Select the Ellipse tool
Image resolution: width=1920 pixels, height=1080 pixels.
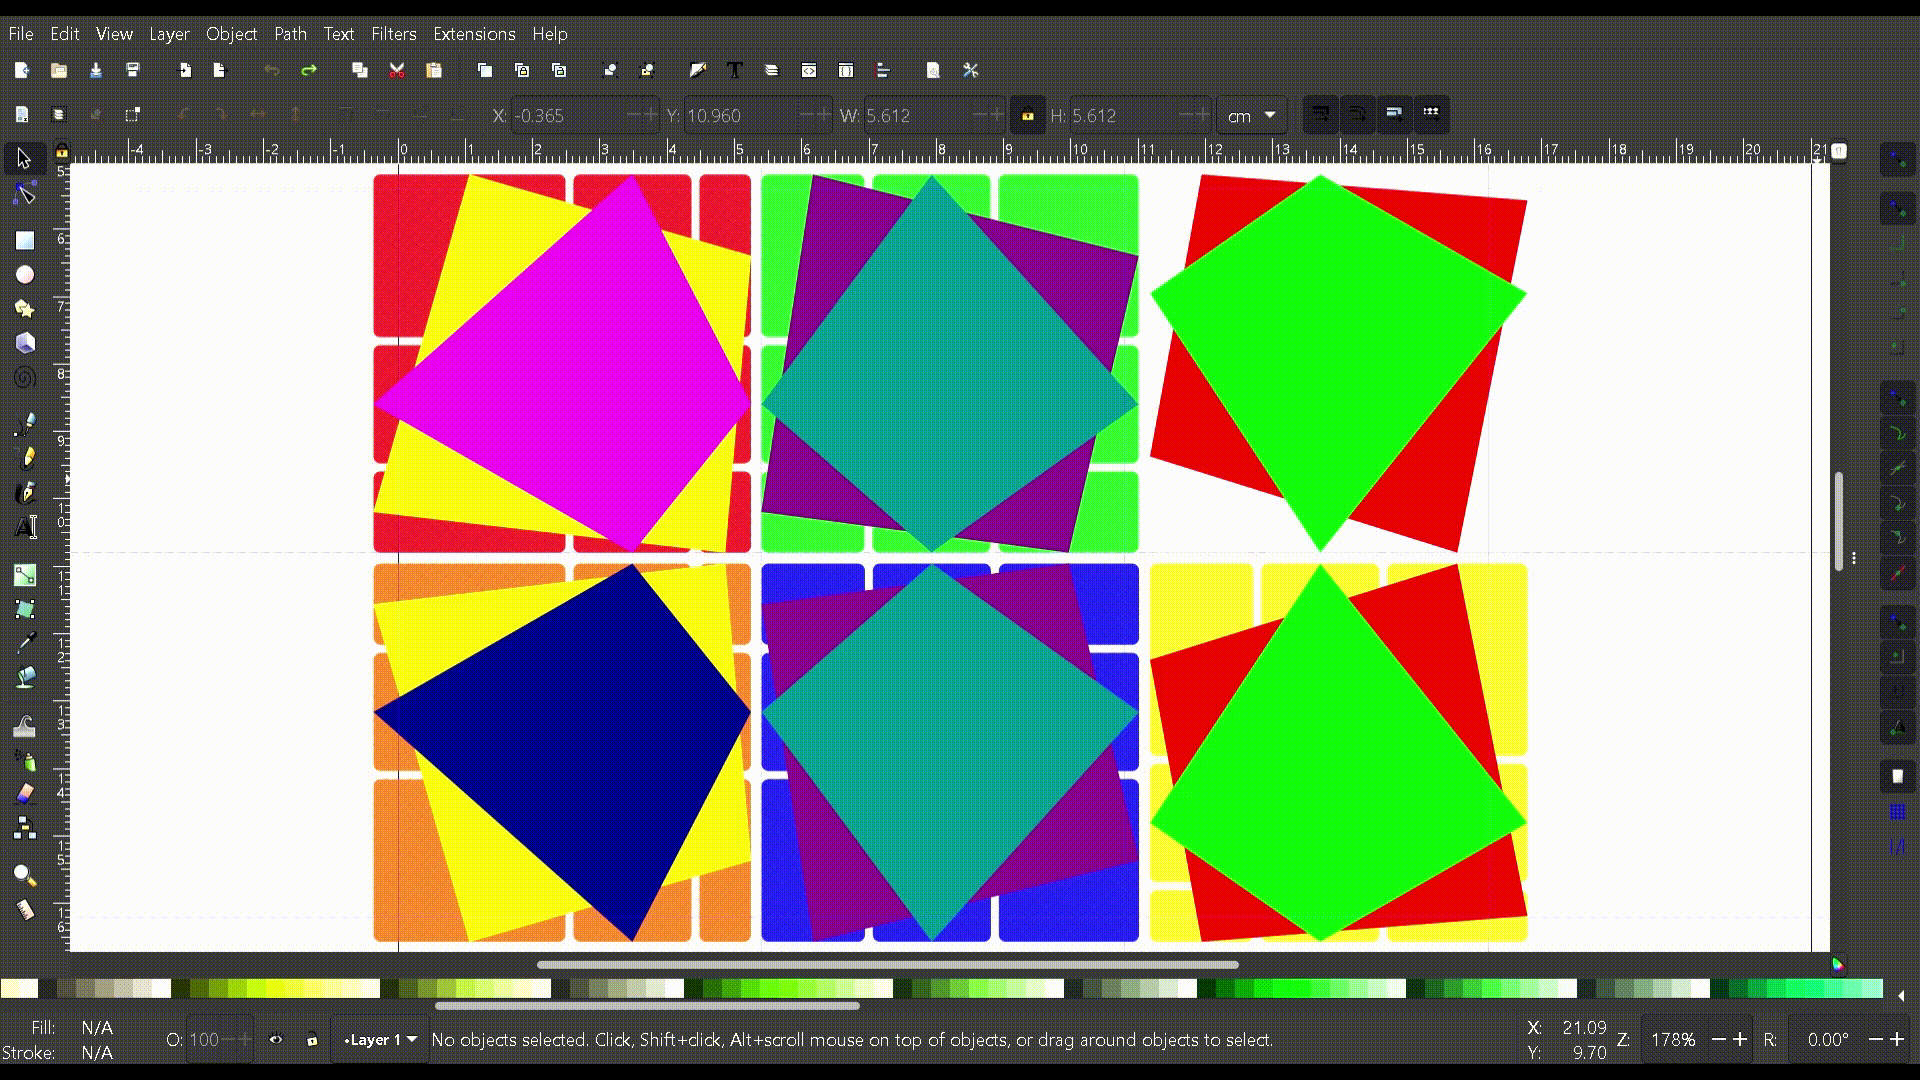point(25,275)
